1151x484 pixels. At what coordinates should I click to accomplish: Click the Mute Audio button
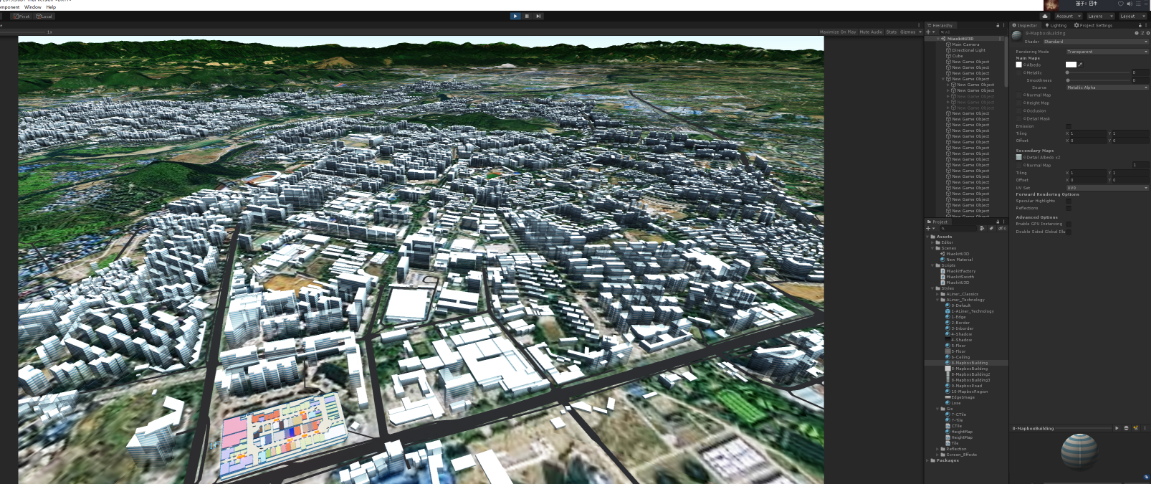(870, 32)
